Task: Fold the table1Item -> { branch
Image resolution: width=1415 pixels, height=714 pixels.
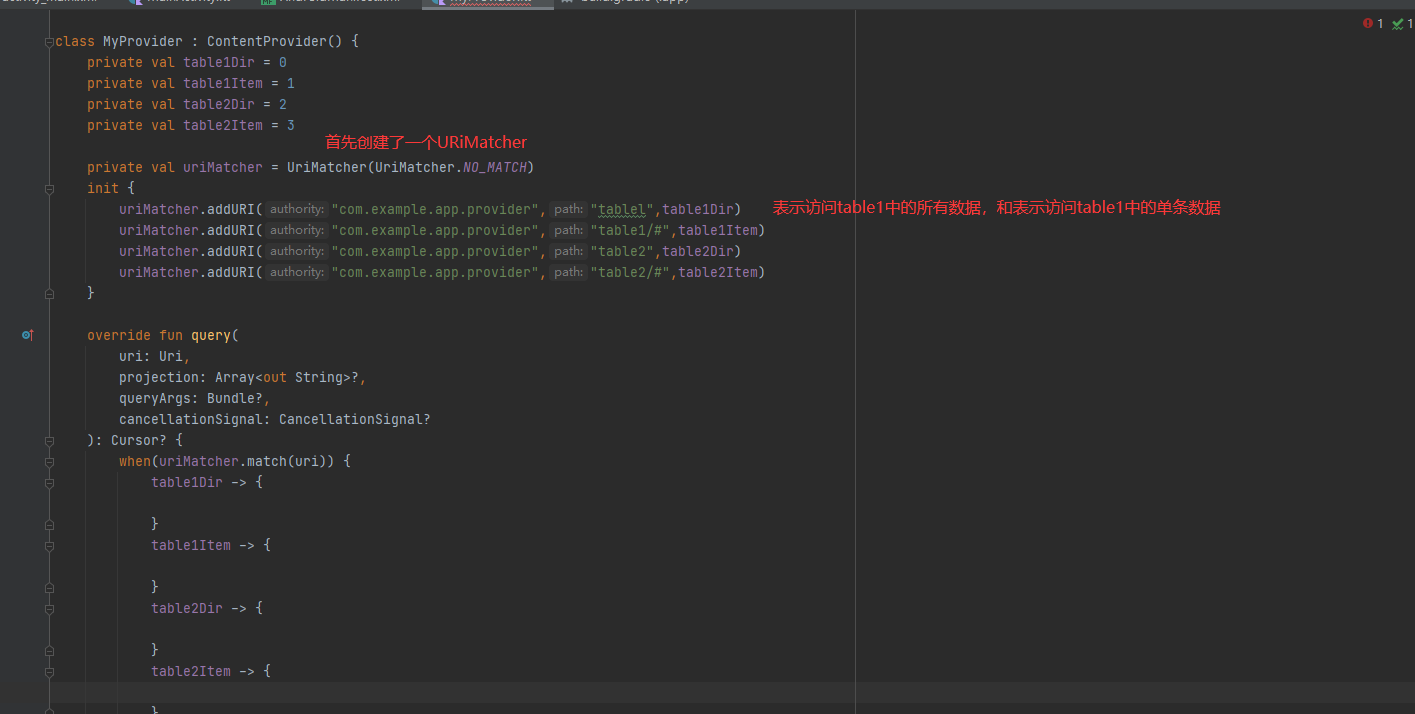Action: 48,545
